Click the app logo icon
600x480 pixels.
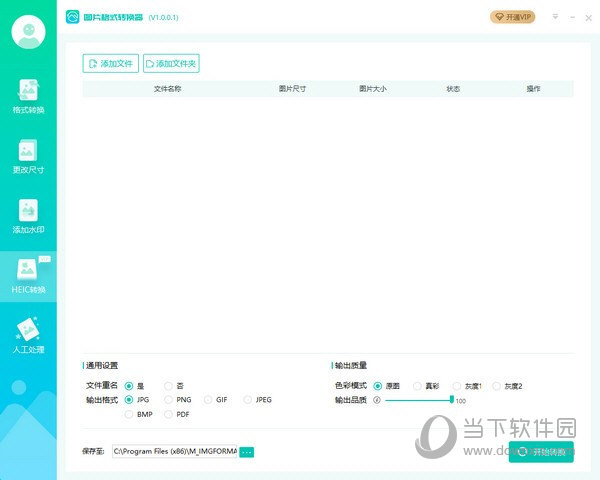tap(72, 17)
